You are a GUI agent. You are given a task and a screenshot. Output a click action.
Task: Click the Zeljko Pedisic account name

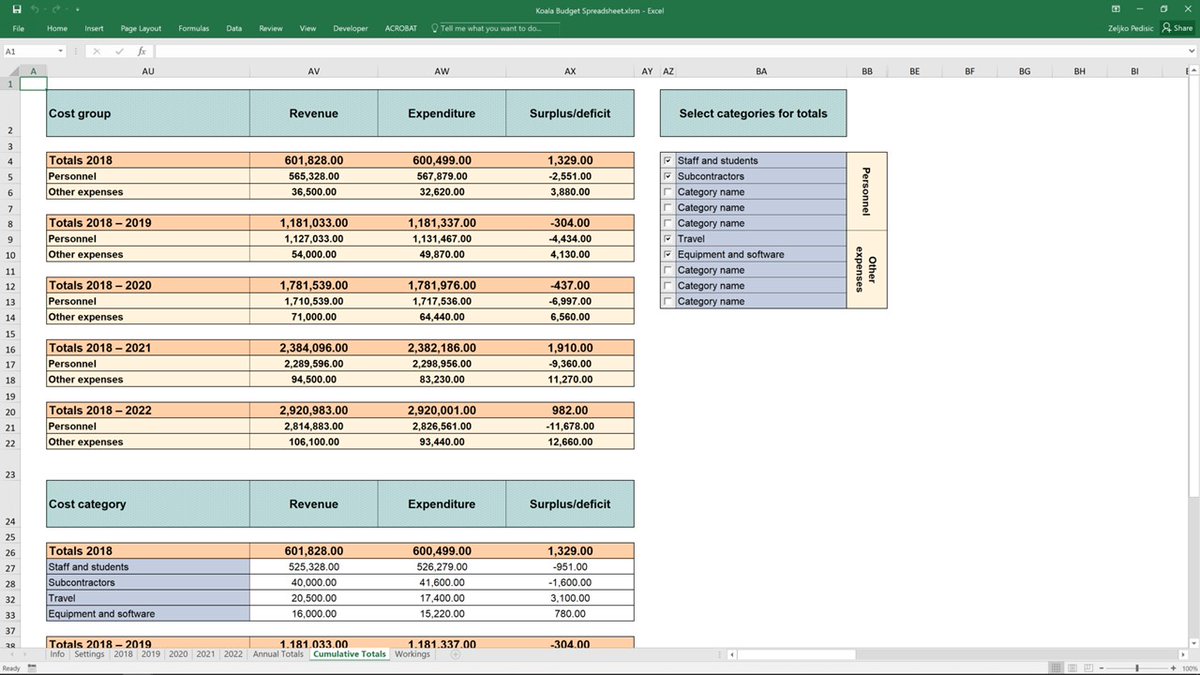pyautogui.click(x=1129, y=28)
